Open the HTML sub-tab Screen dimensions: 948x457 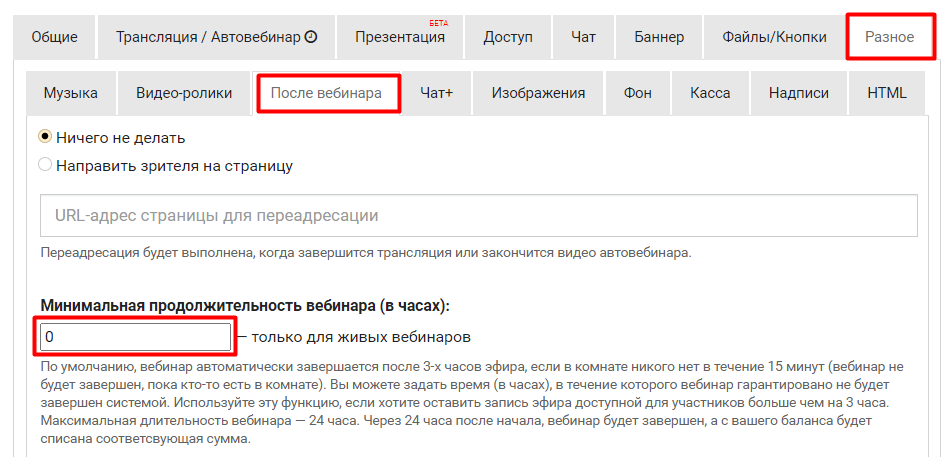pyautogui.click(x=886, y=93)
